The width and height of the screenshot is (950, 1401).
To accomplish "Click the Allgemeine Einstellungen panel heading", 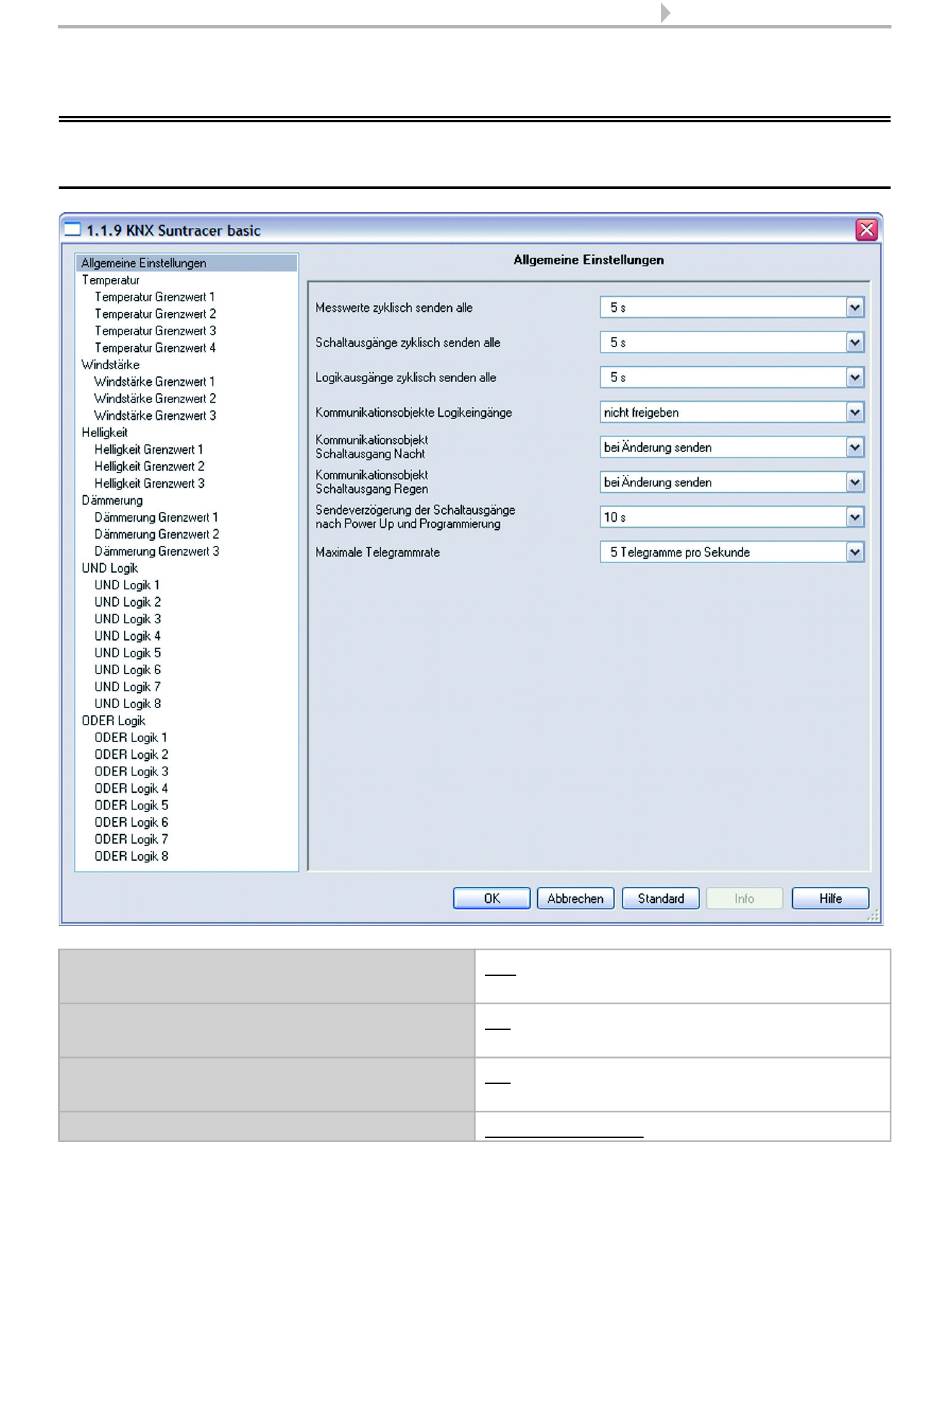I will (x=589, y=260).
